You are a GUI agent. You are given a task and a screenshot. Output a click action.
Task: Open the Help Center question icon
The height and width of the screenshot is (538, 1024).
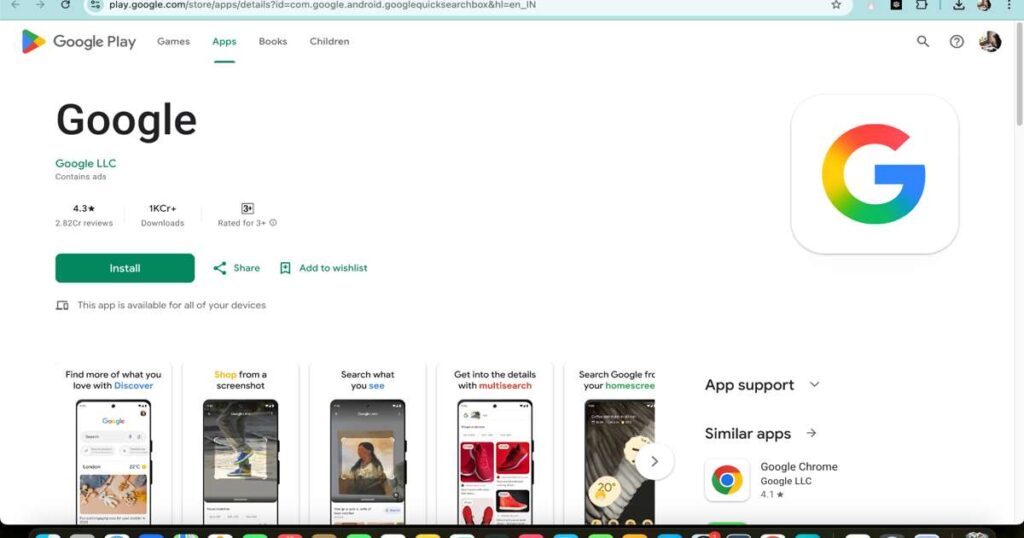[x=957, y=41]
